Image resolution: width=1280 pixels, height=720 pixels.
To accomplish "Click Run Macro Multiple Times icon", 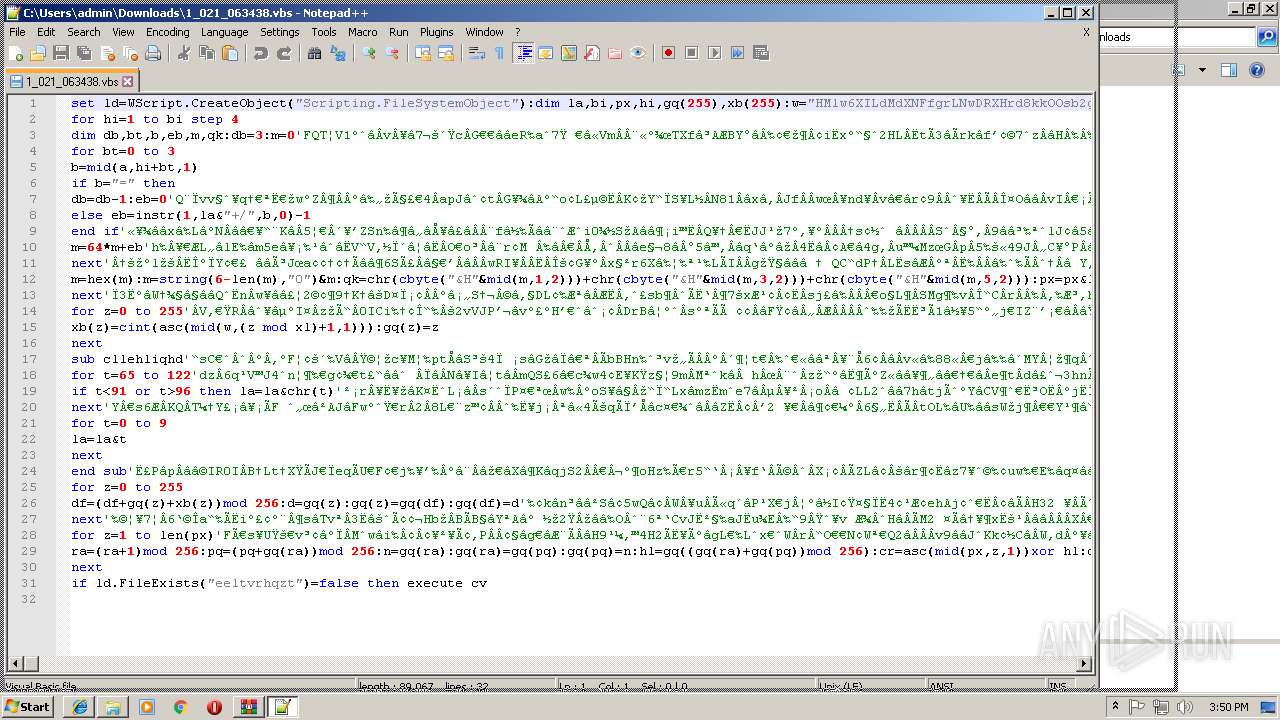I will [737, 53].
